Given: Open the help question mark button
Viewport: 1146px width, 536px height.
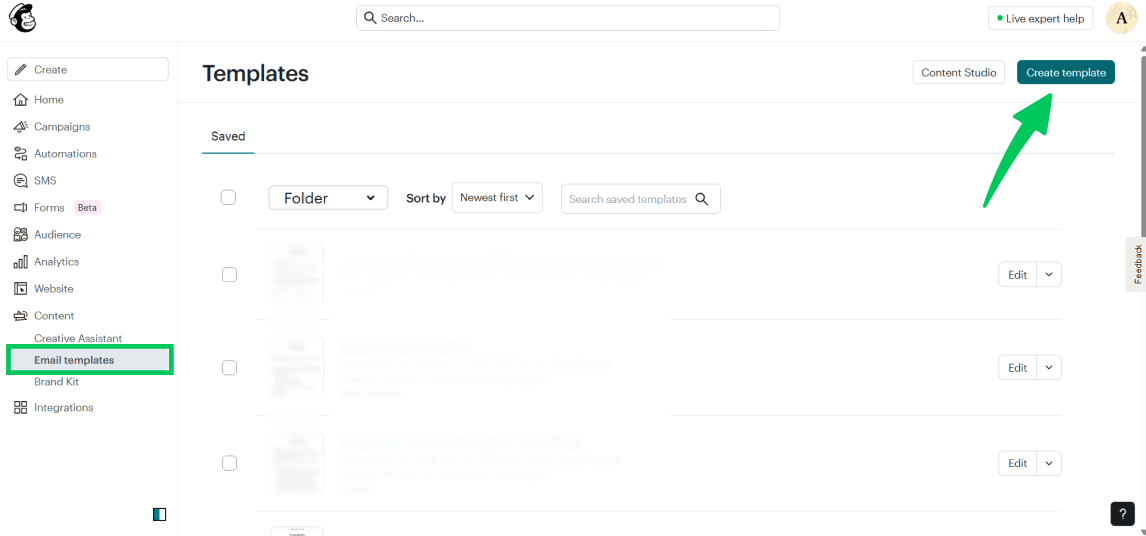Looking at the screenshot, I should click(1123, 513).
